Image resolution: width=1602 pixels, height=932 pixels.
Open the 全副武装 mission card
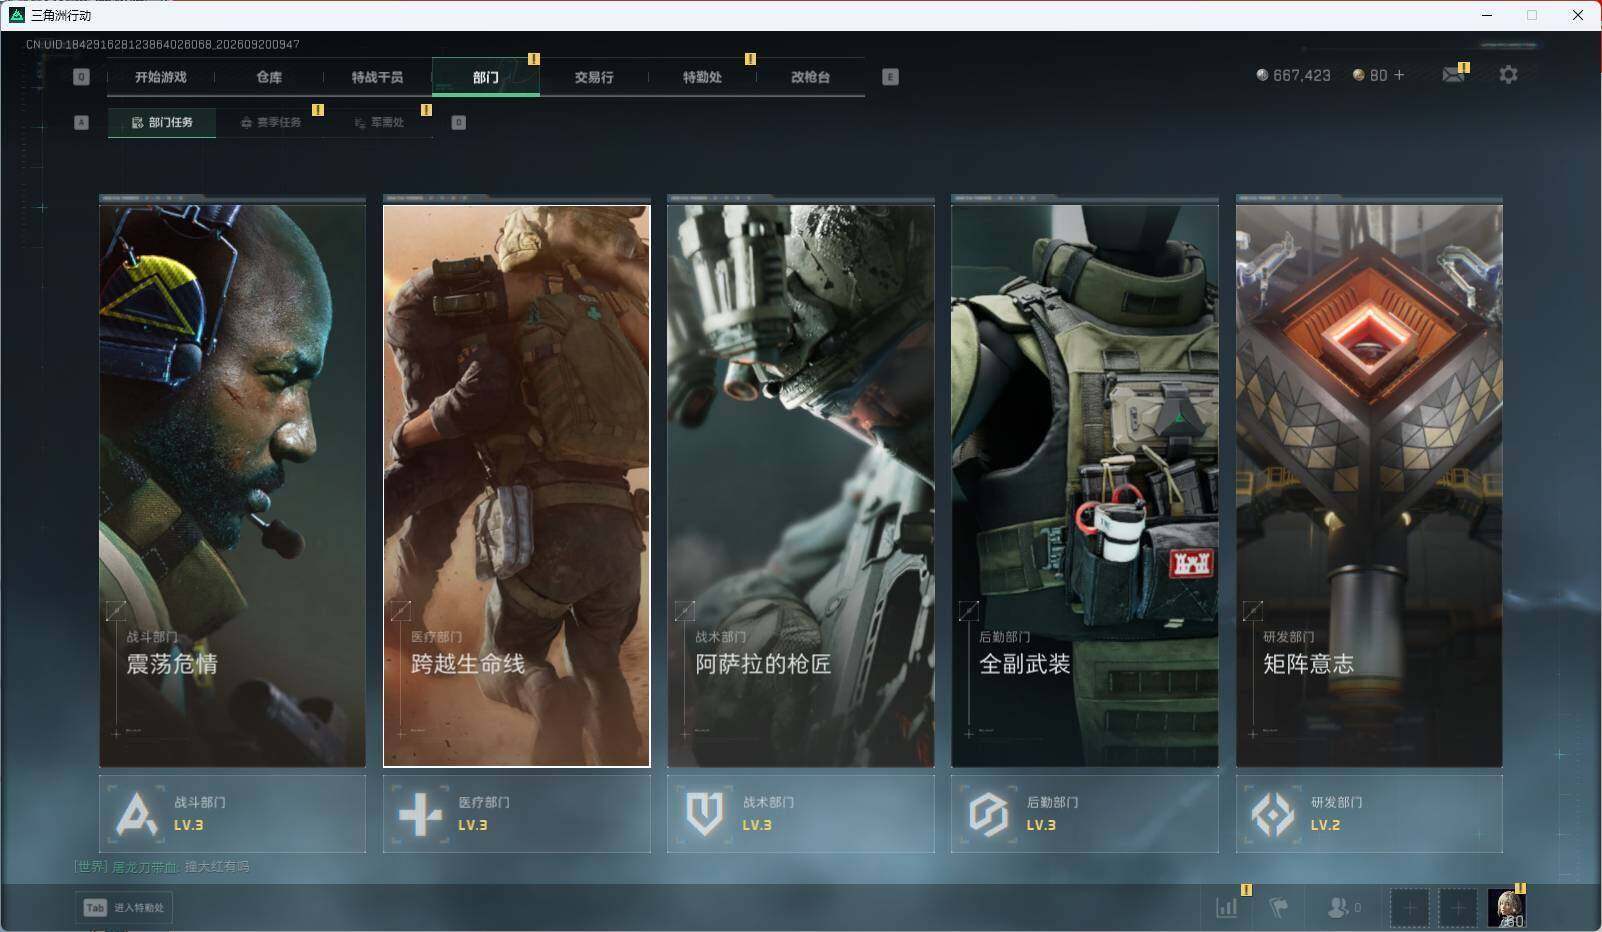point(1085,486)
